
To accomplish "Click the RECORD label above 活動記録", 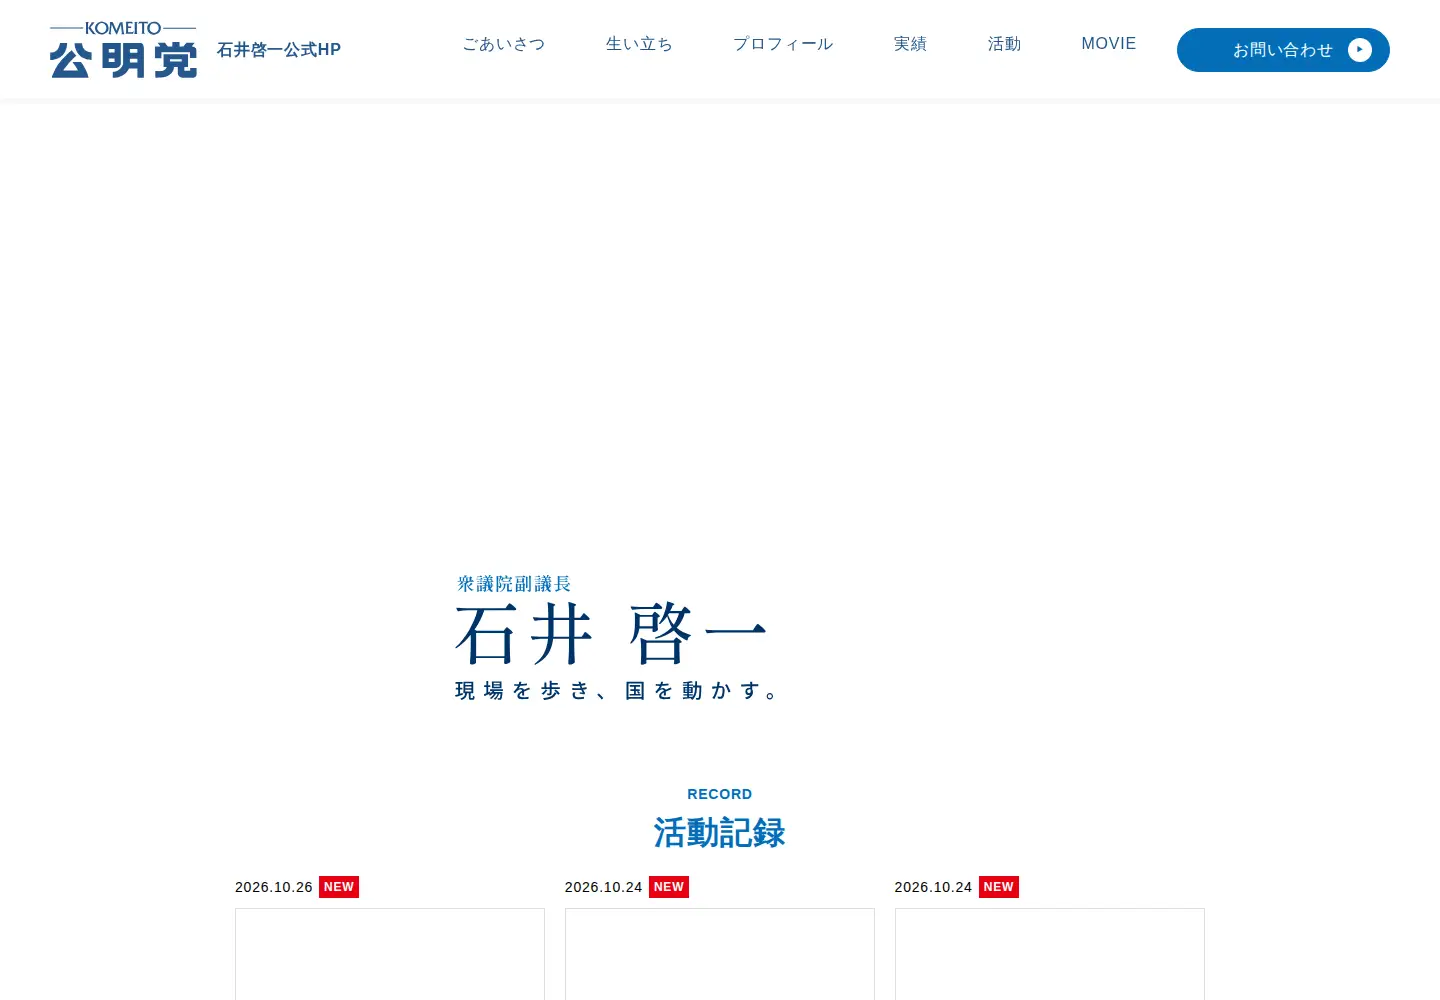I will 720,794.
